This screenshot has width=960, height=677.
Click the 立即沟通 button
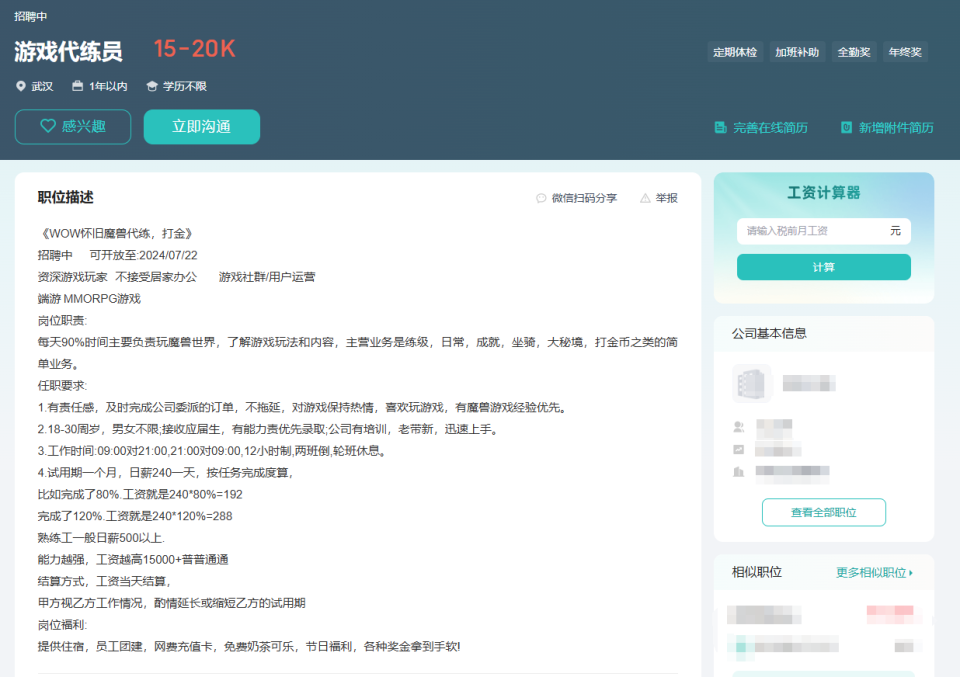201,127
